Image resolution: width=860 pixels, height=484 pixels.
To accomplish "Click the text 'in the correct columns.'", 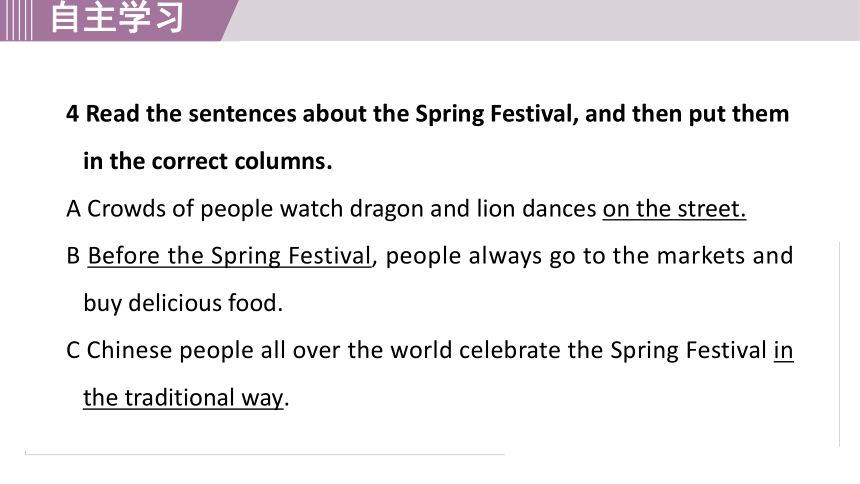I will coord(208,161).
